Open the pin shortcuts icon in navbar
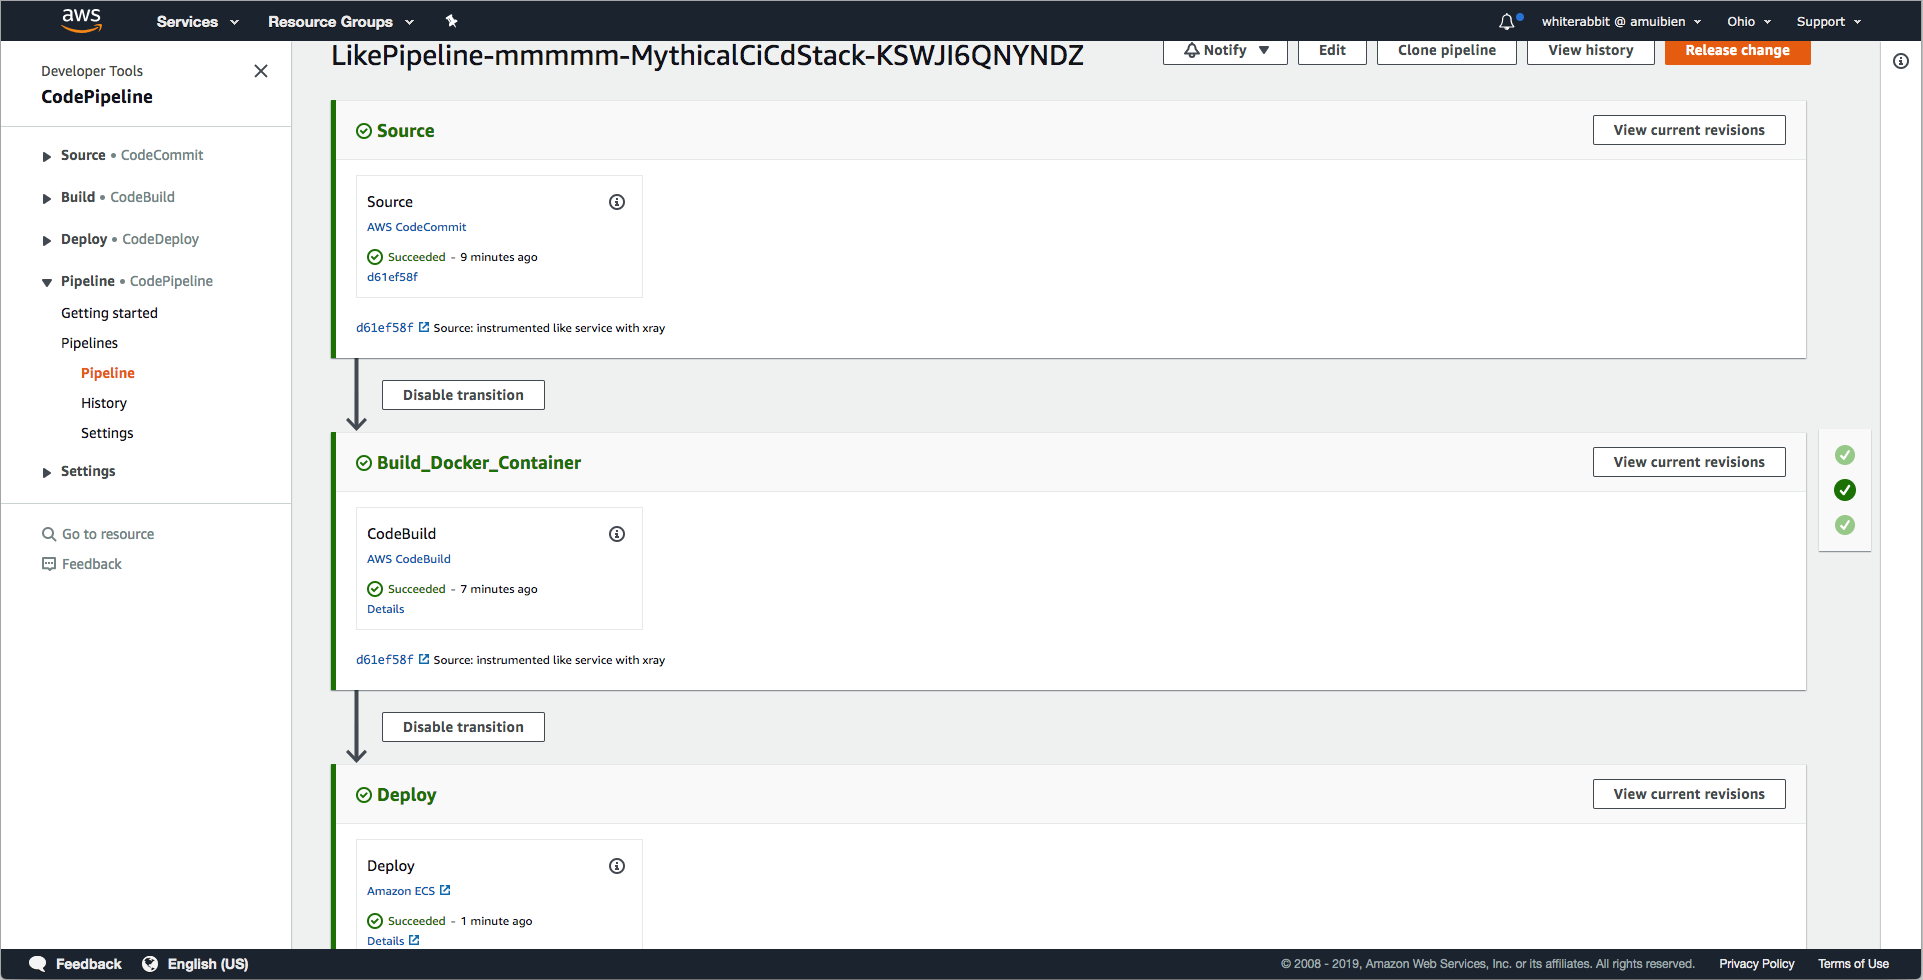This screenshot has height=980, width=1923. pyautogui.click(x=451, y=21)
